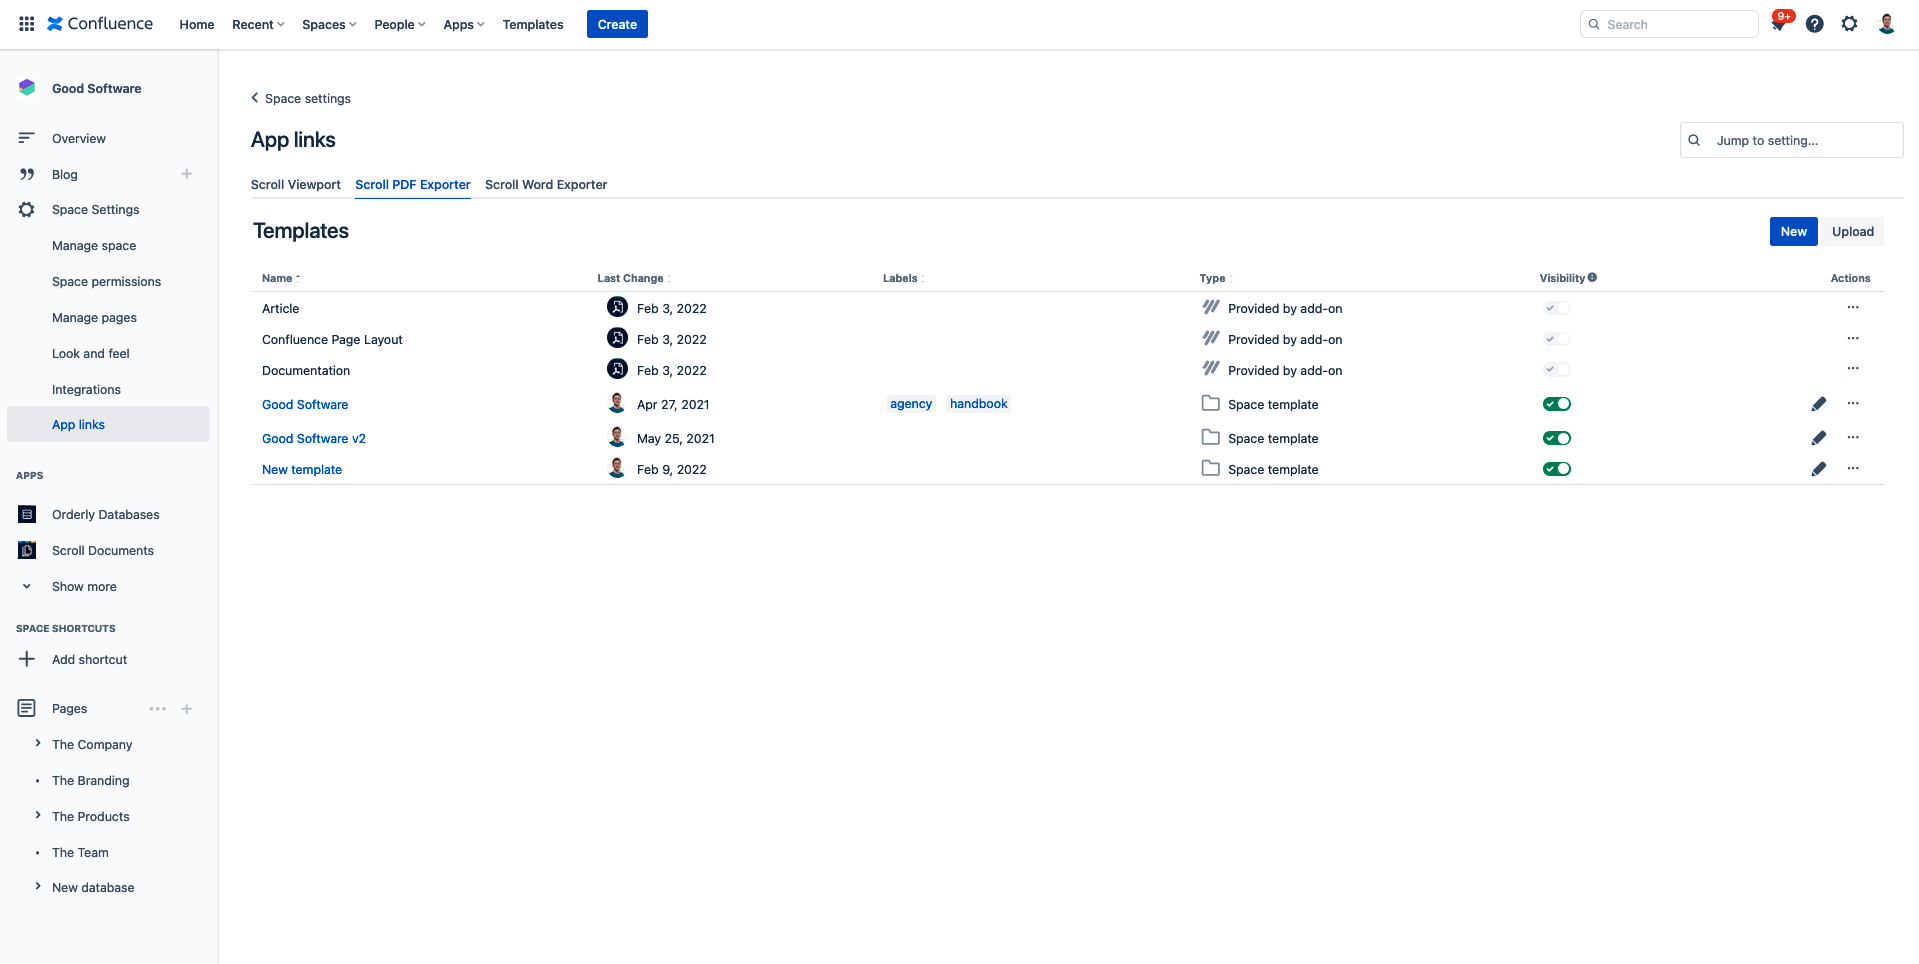Disable visibility for New template
The height and width of the screenshot is (964, 1919).
pyautogui.click(x=1556, y=469)
